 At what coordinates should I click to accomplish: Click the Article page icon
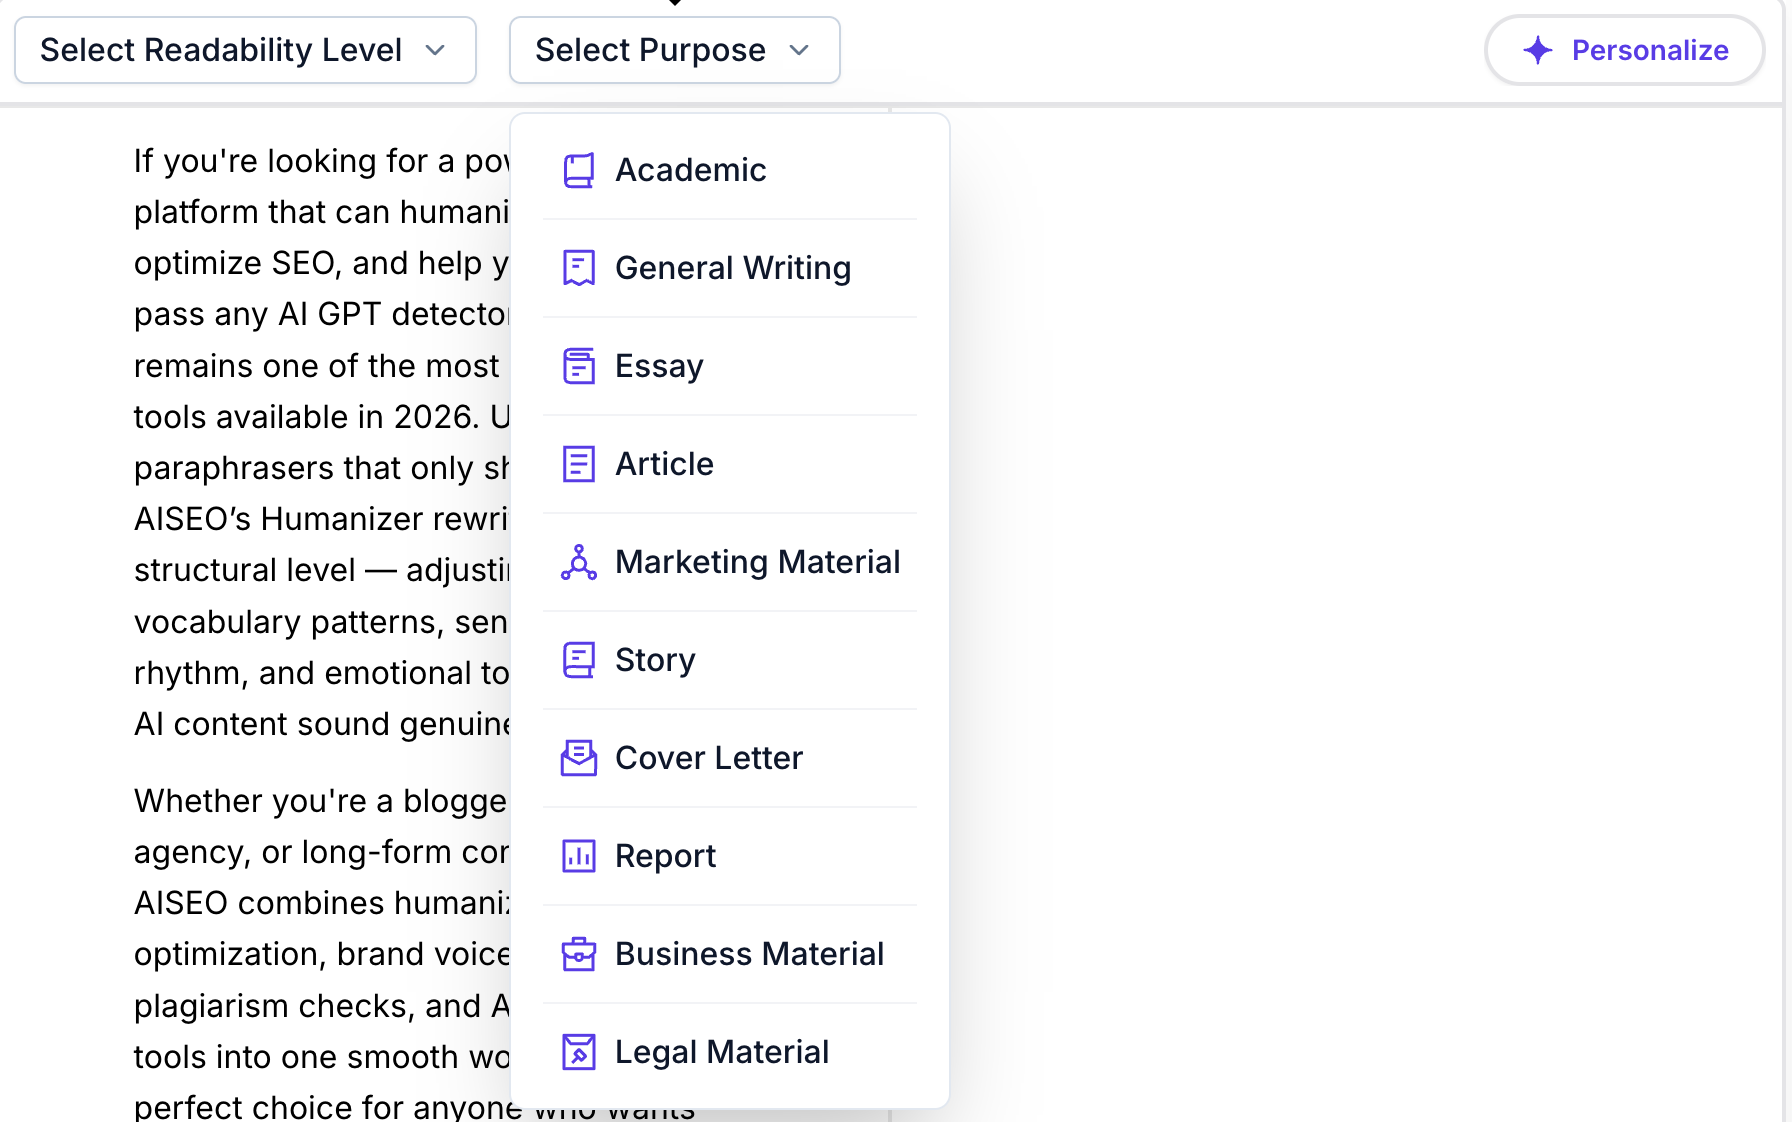(579, 464)
